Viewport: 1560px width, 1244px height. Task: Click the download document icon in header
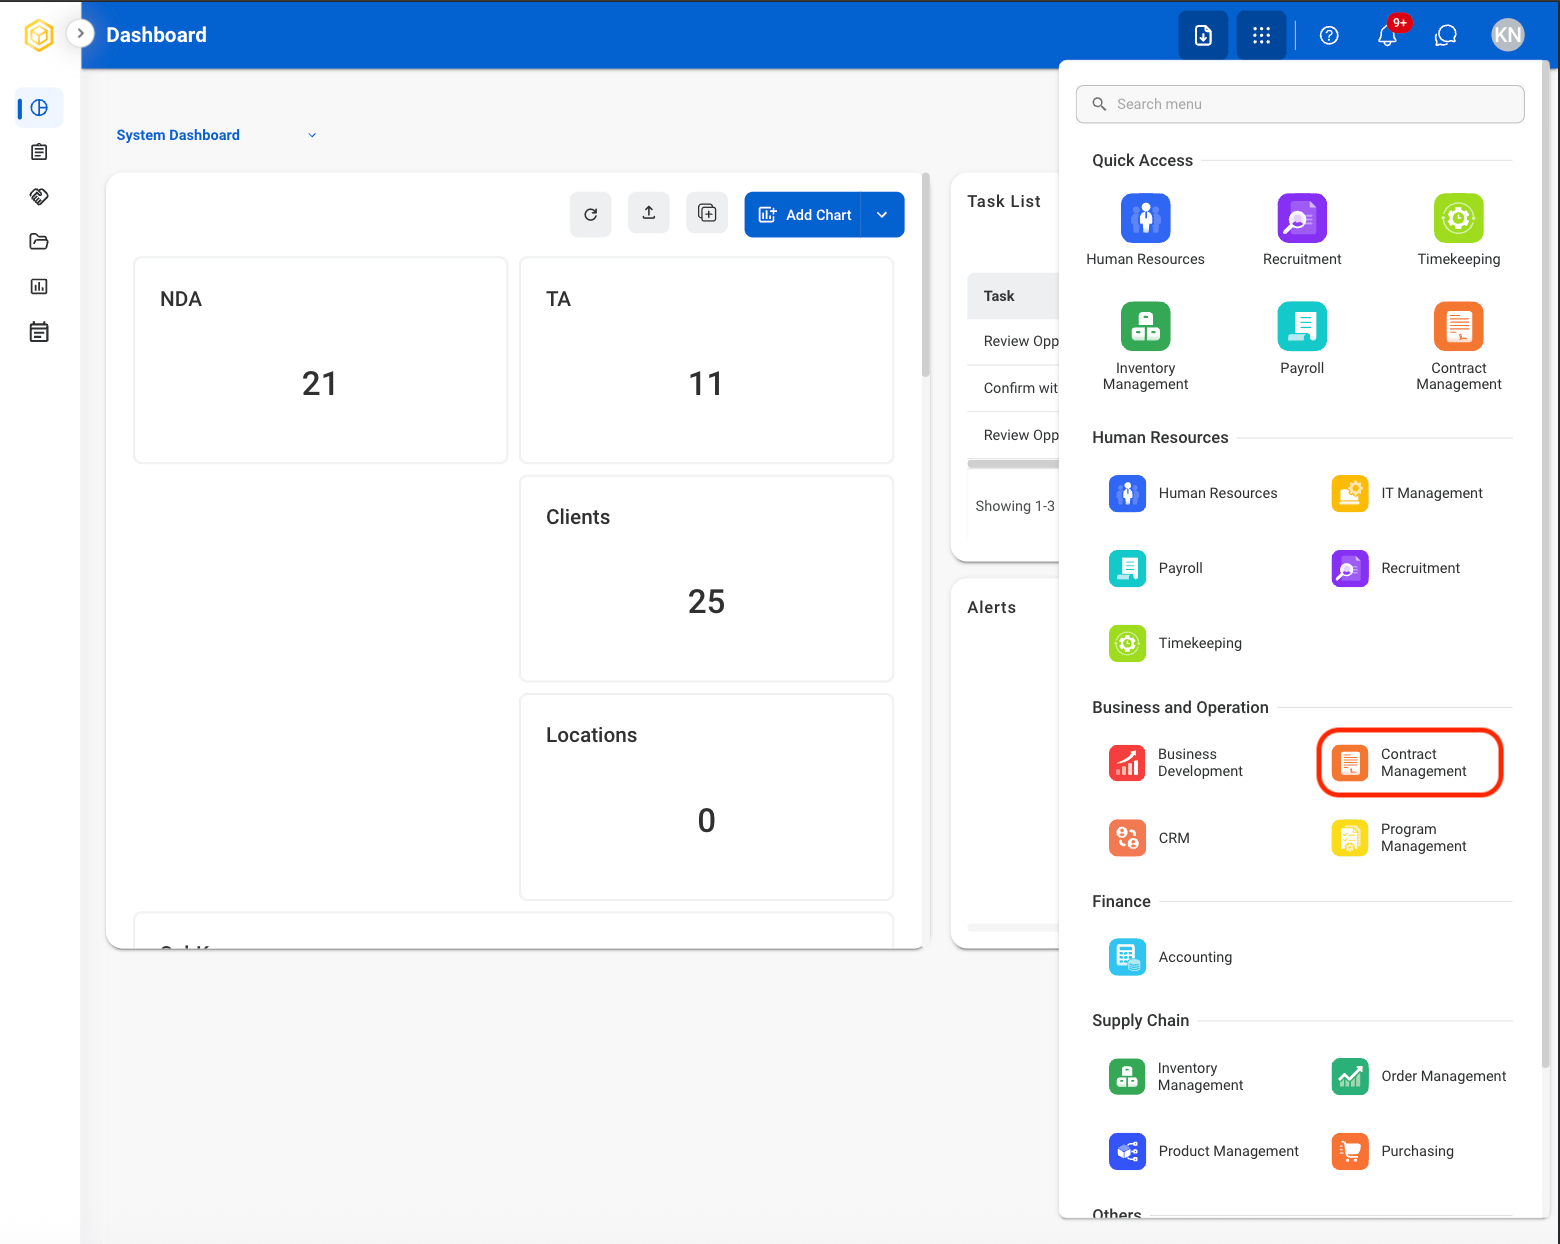(1203, 35)
